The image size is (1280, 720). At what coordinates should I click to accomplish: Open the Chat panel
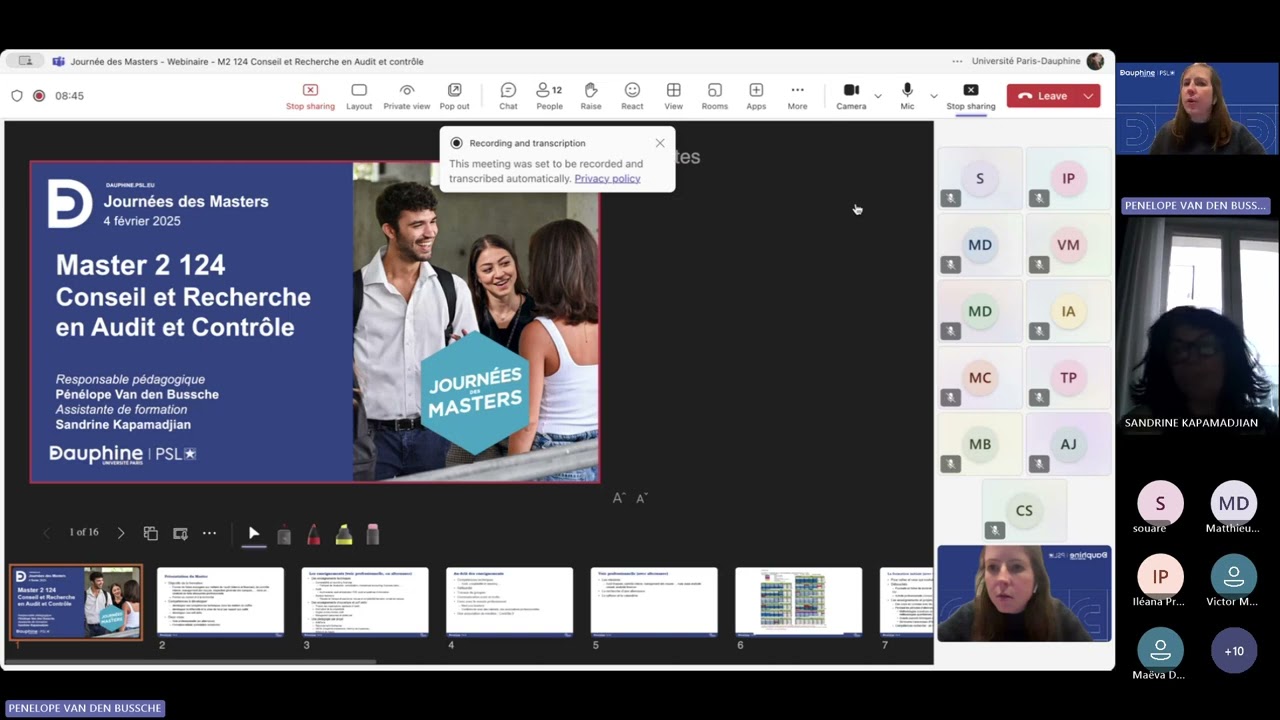coord(508,96)
